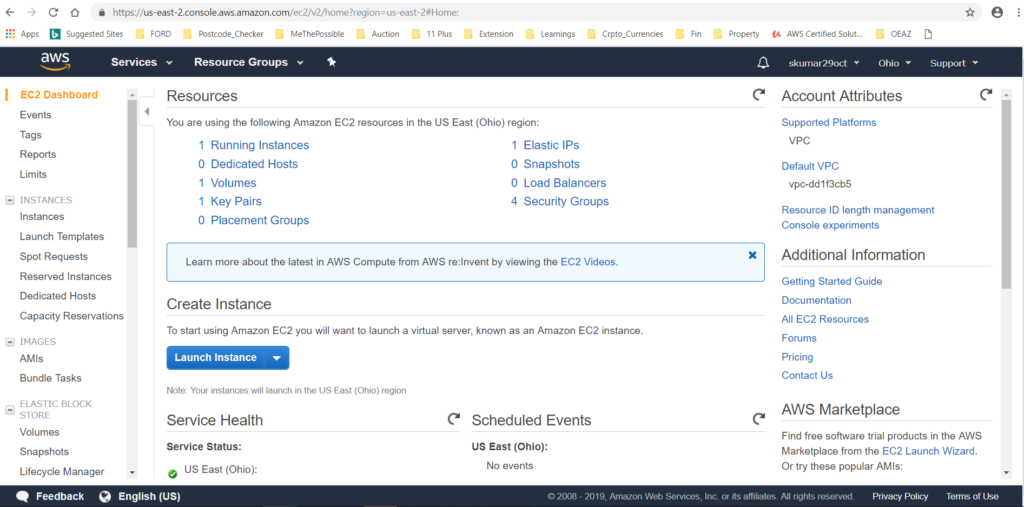This screenshot has height=507, width=1024.
Task: Bookmark this page with star icon
Action: click(970, 12)
